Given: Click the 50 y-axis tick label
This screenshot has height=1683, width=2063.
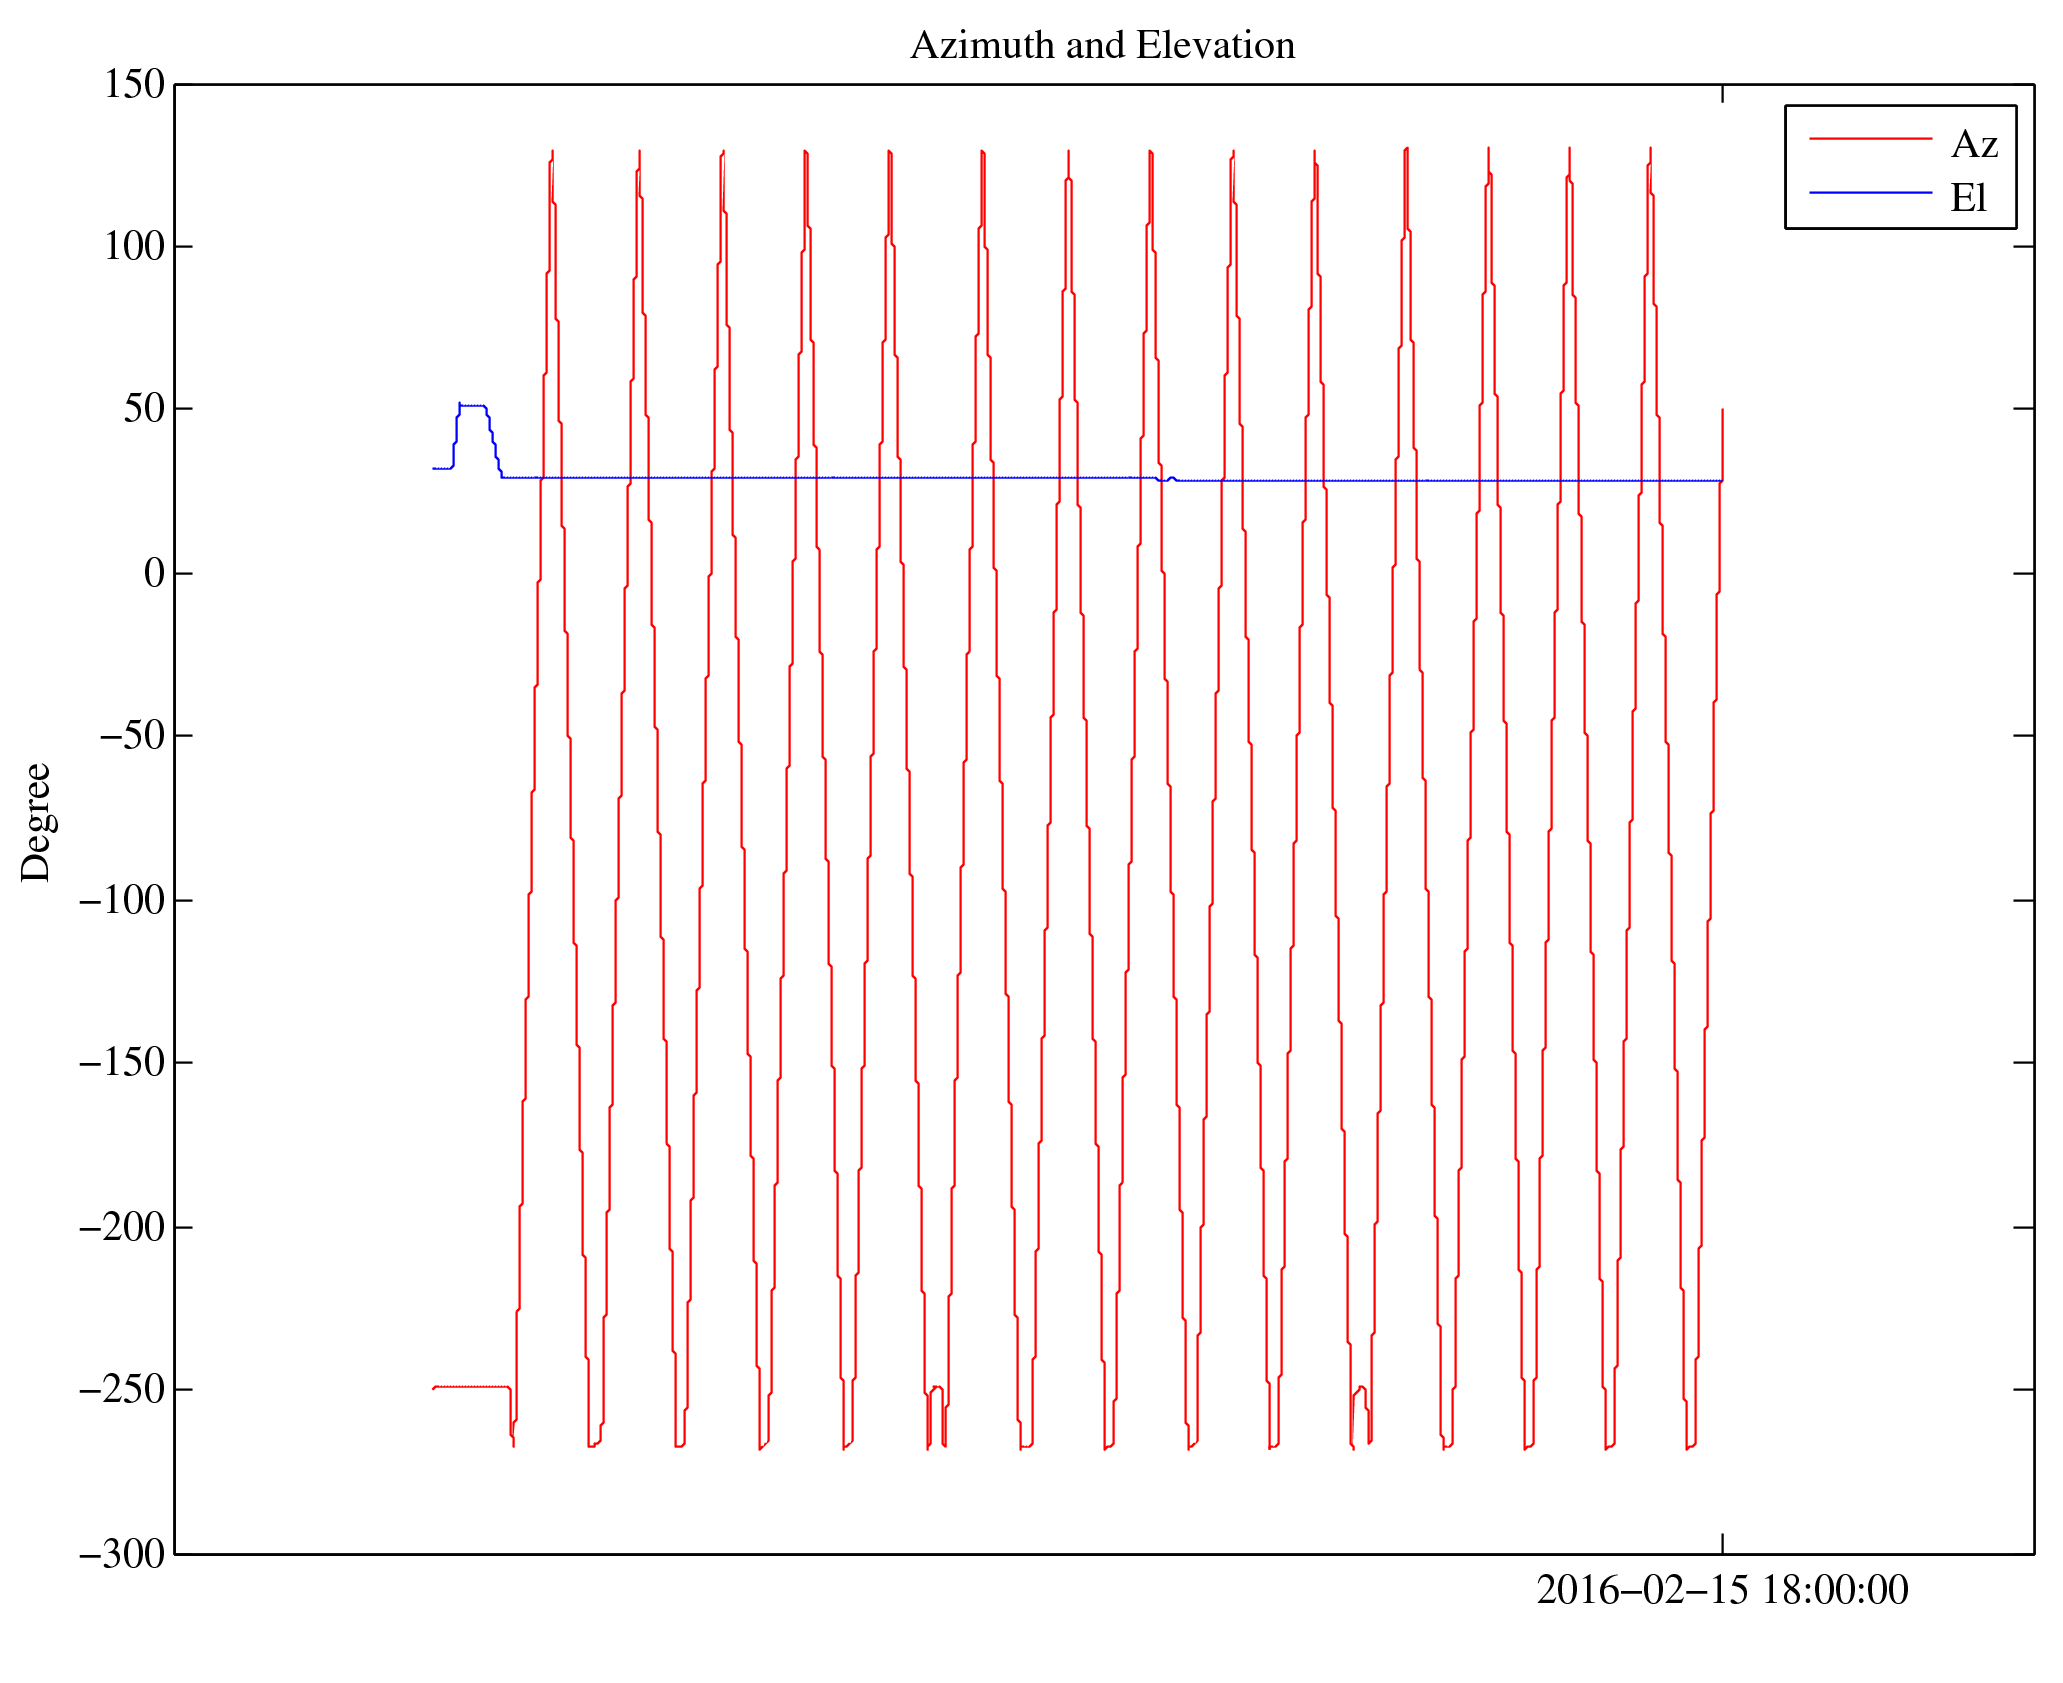Looking at the screenshot, I should pyautogui.click(x=144, y=409).
